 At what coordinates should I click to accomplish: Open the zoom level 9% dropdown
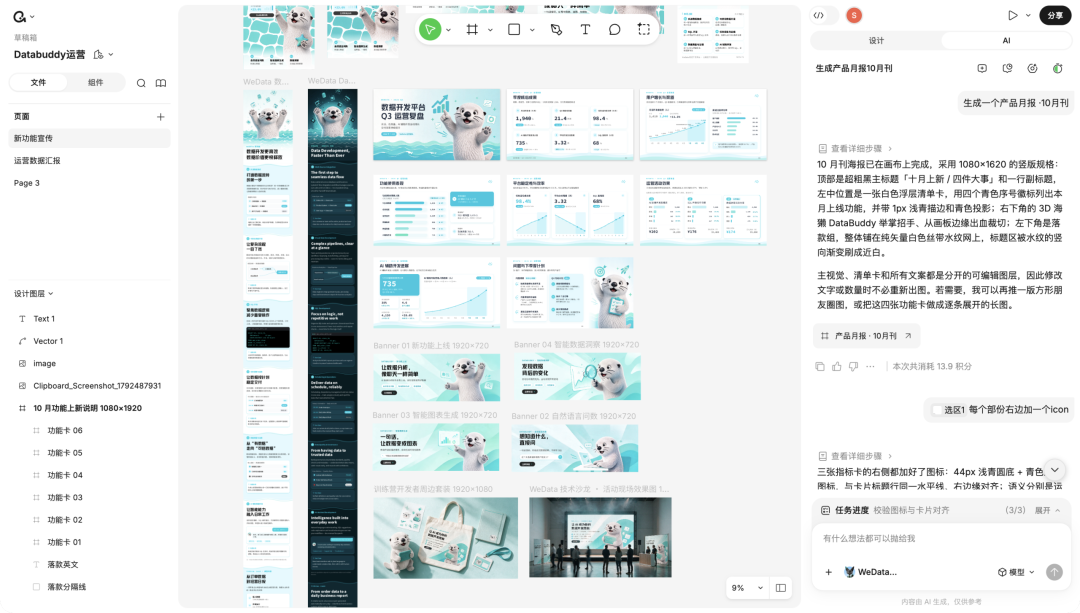click(x=747, y=588)
